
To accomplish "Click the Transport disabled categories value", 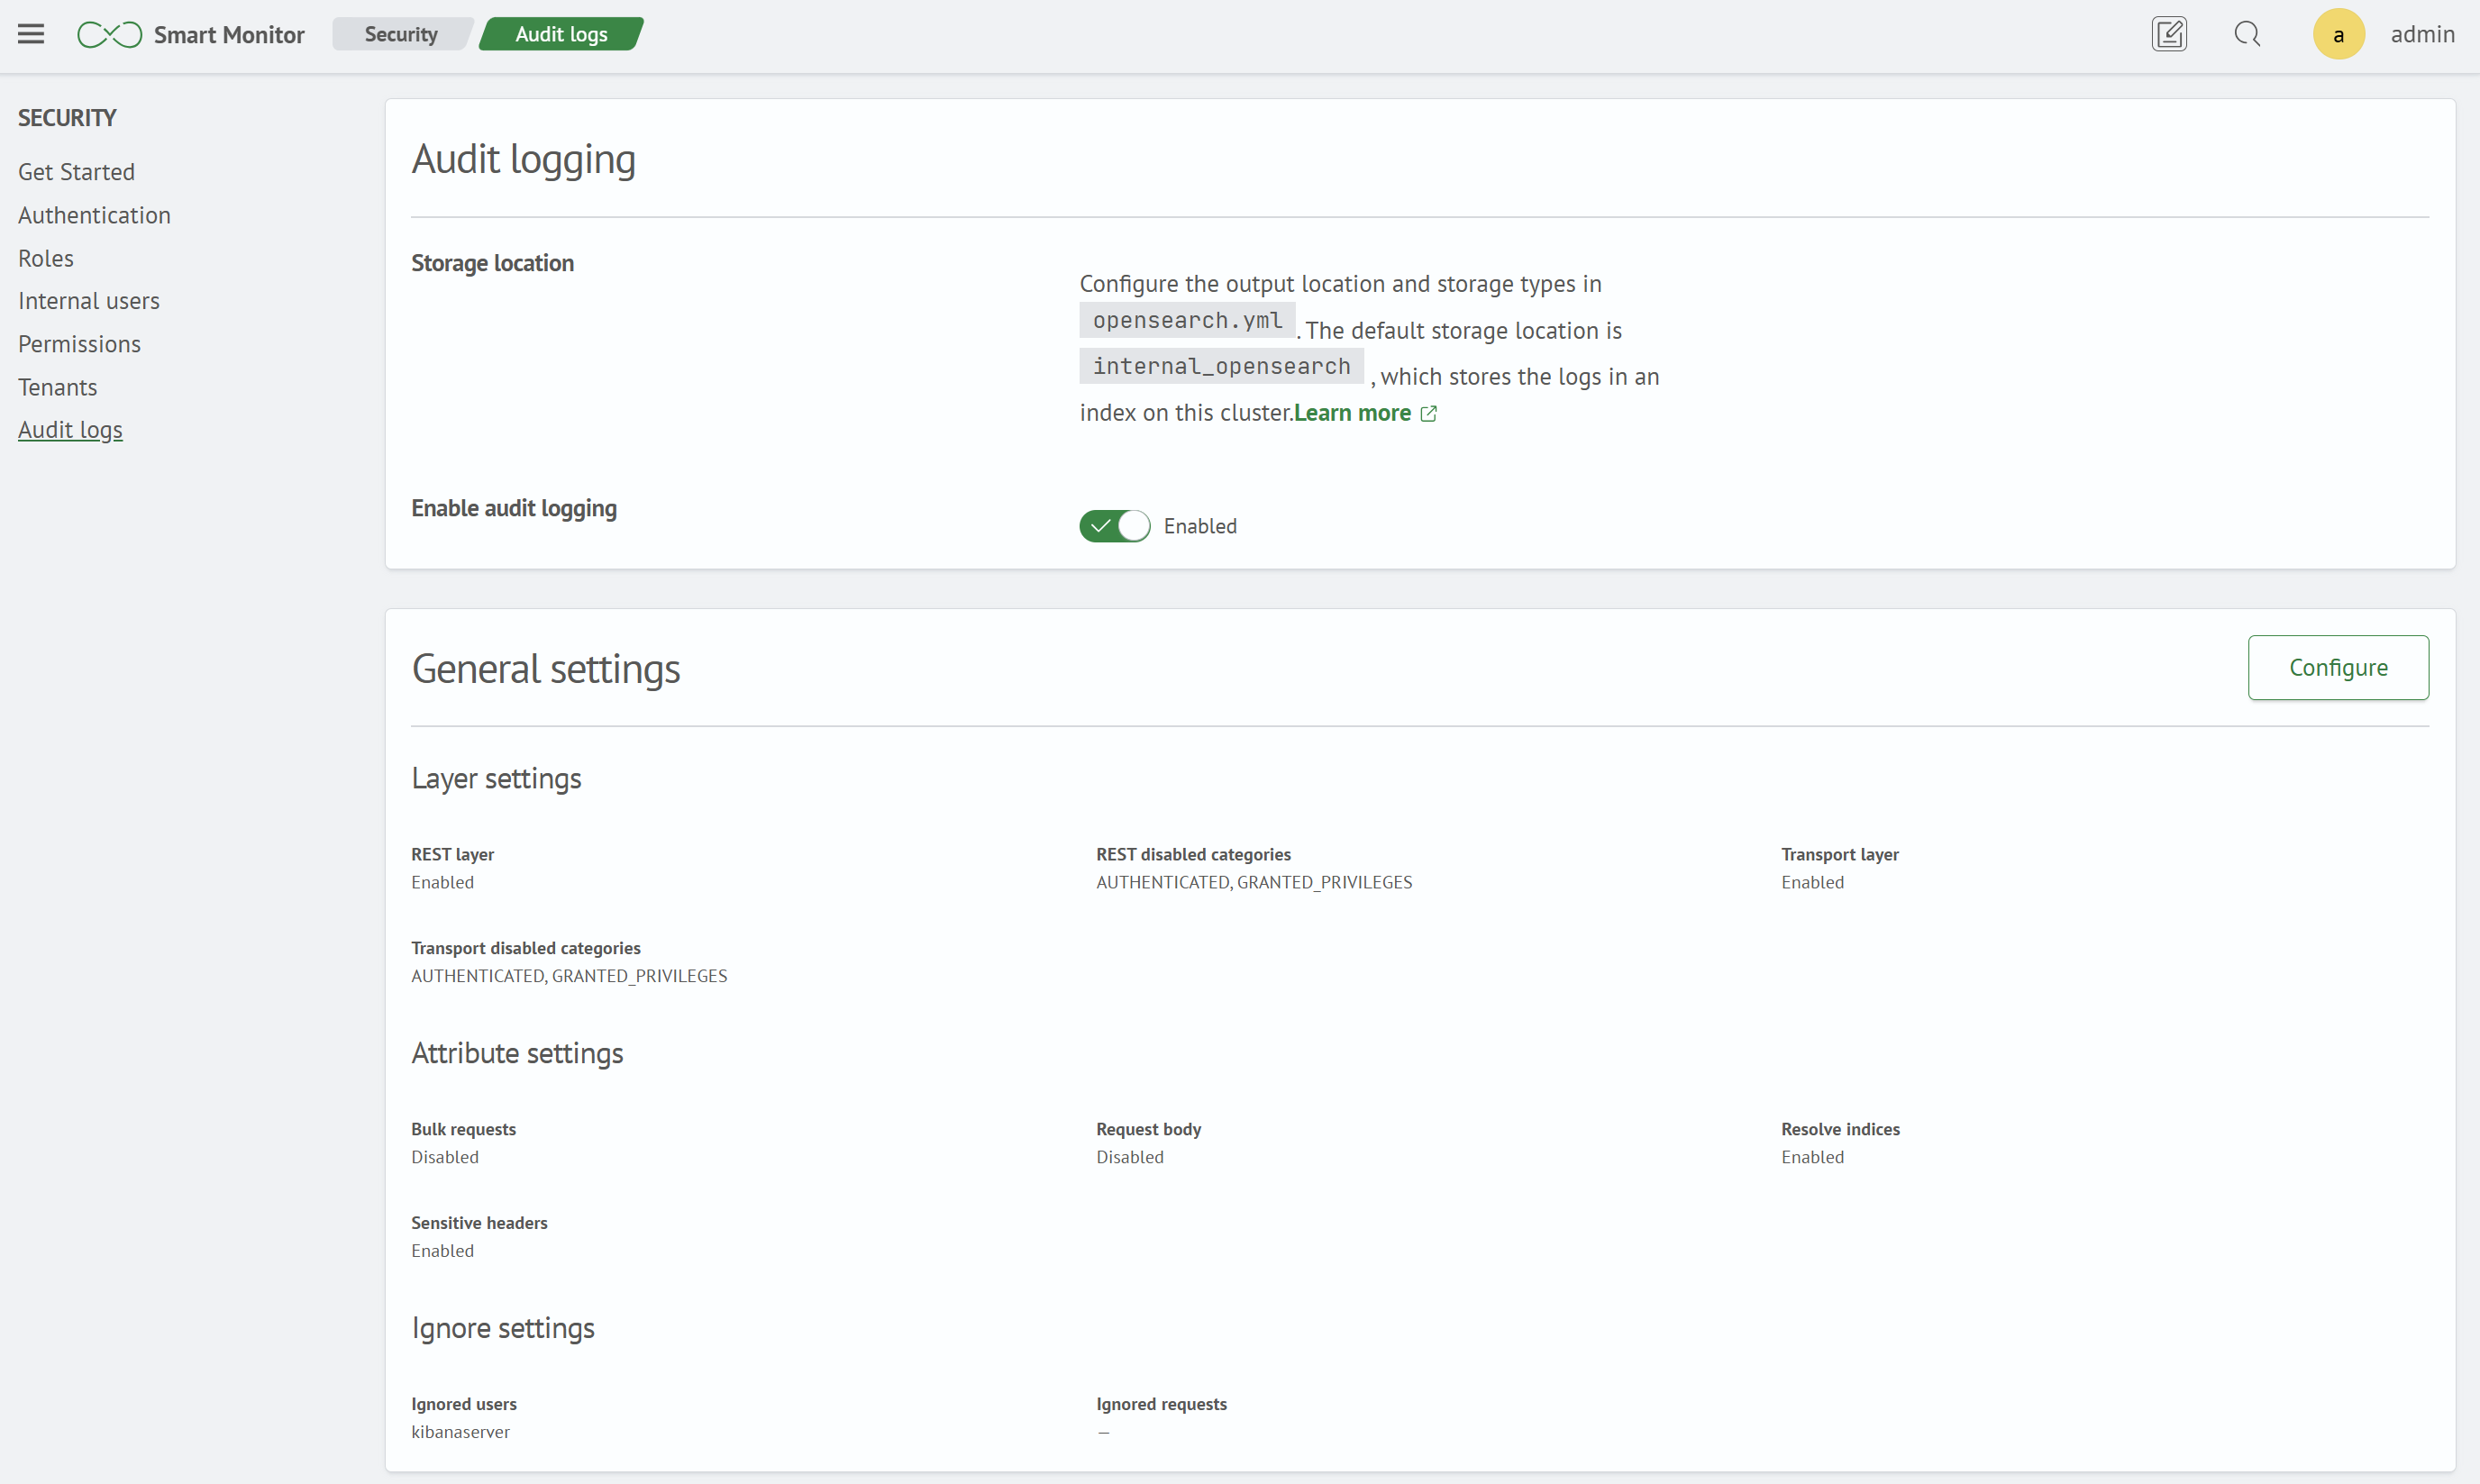I will (x=569, y=976).
